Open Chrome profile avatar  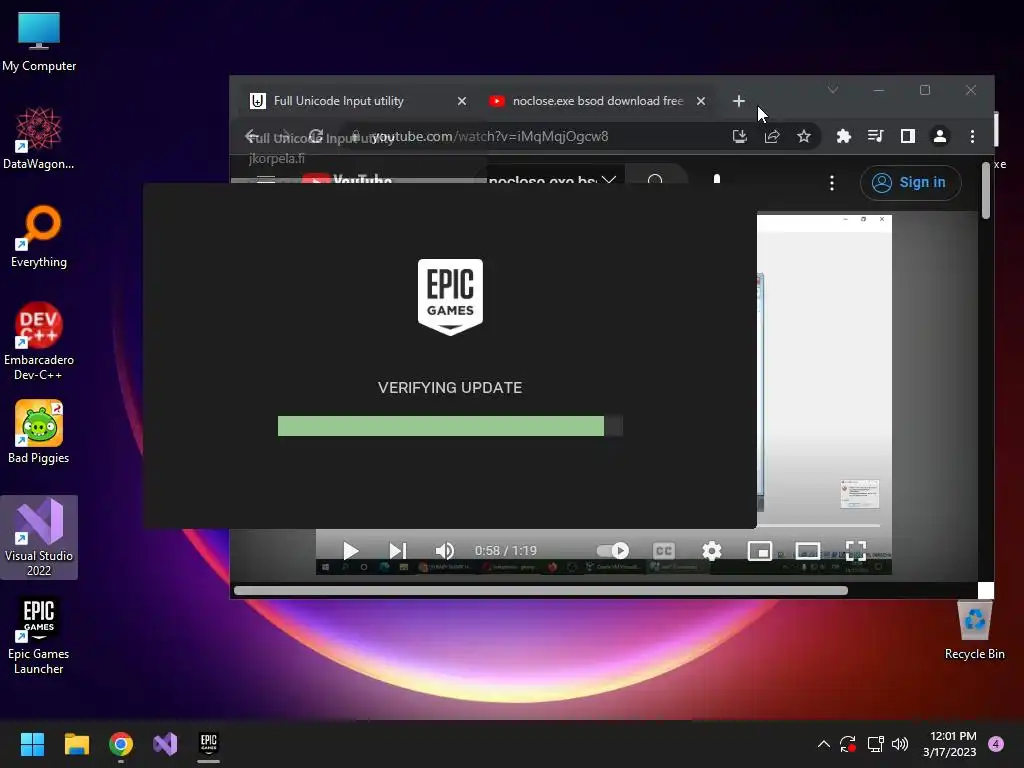click(940, 136)
